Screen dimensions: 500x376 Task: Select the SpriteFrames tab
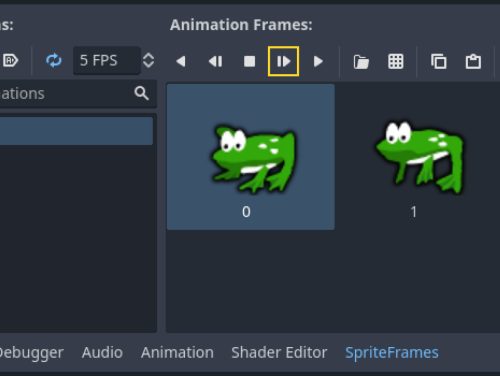(392, 353)
